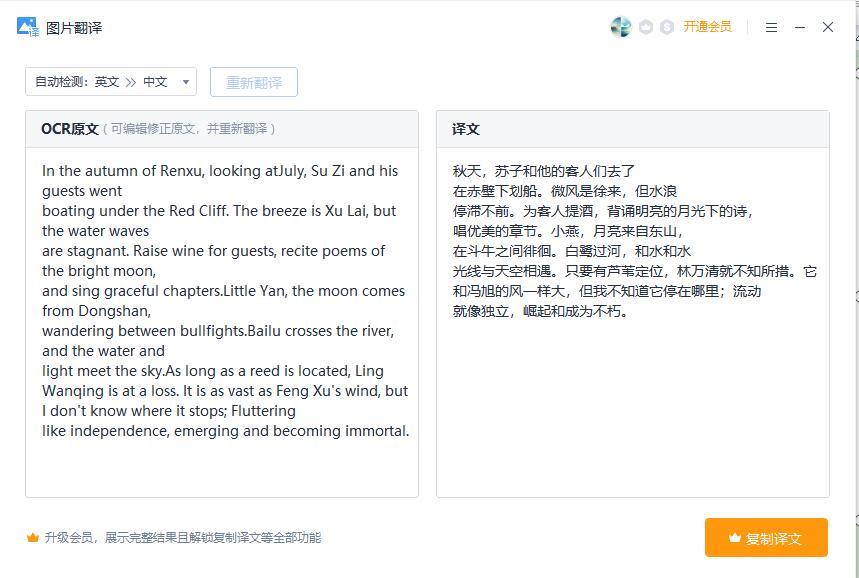The width and height of the screenshot is (859, 578).
Task: Click the grey crown VIP badge icon
Action: click(646, 27)
